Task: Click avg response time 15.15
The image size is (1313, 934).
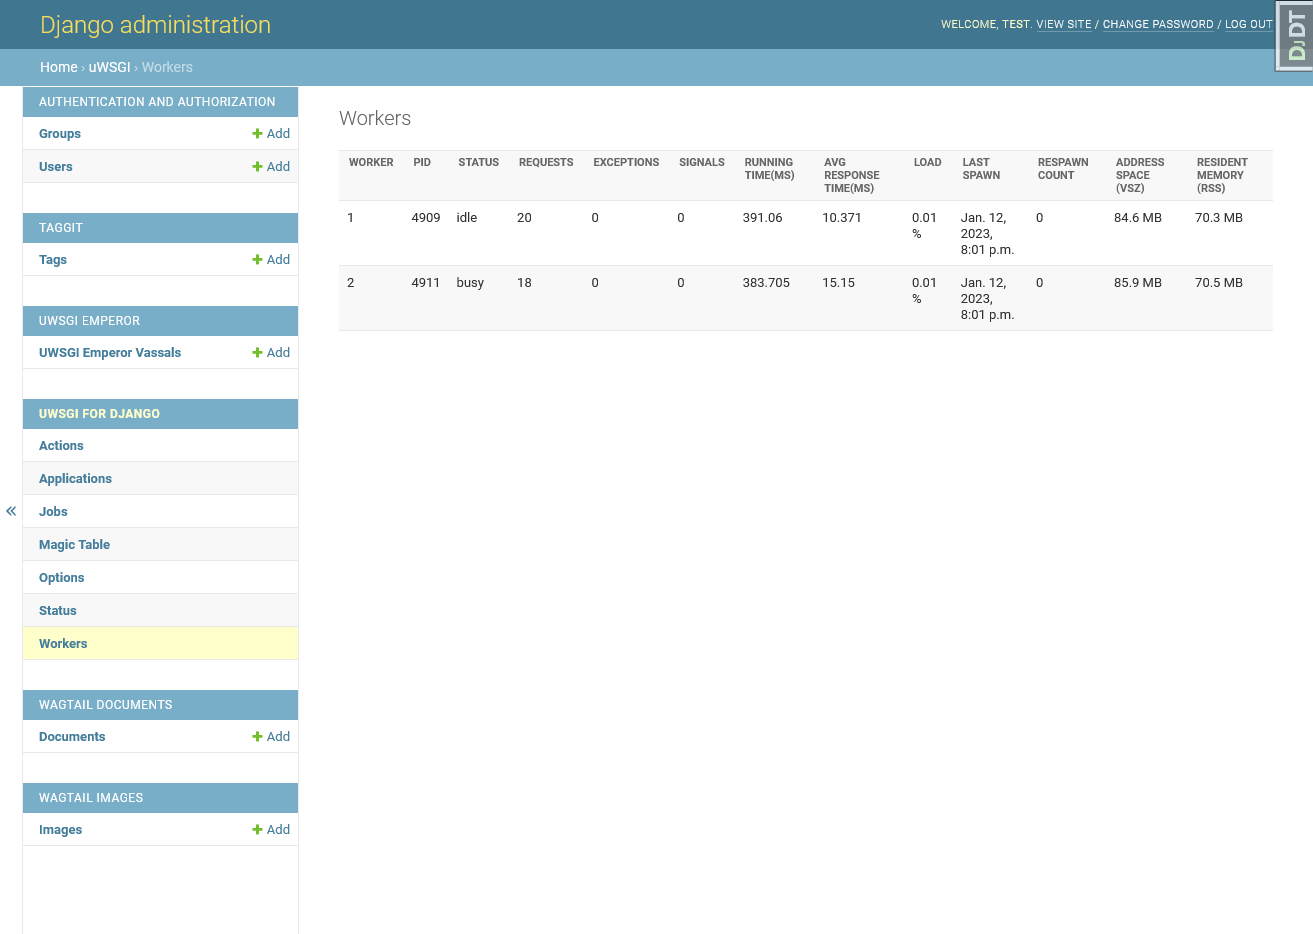Action: 838,283
